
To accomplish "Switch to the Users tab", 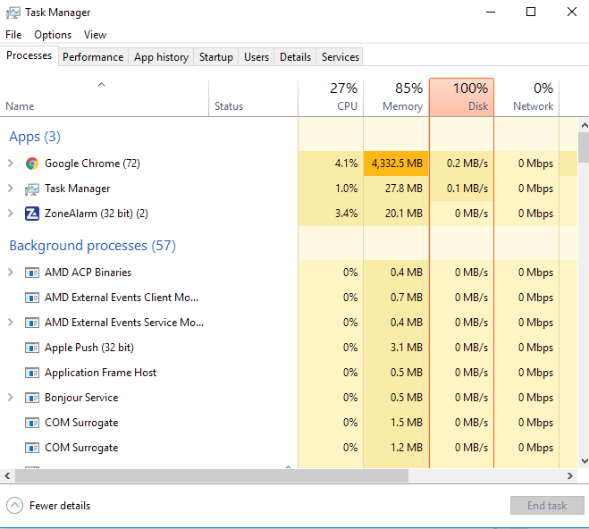I will [x=257, y=57].
